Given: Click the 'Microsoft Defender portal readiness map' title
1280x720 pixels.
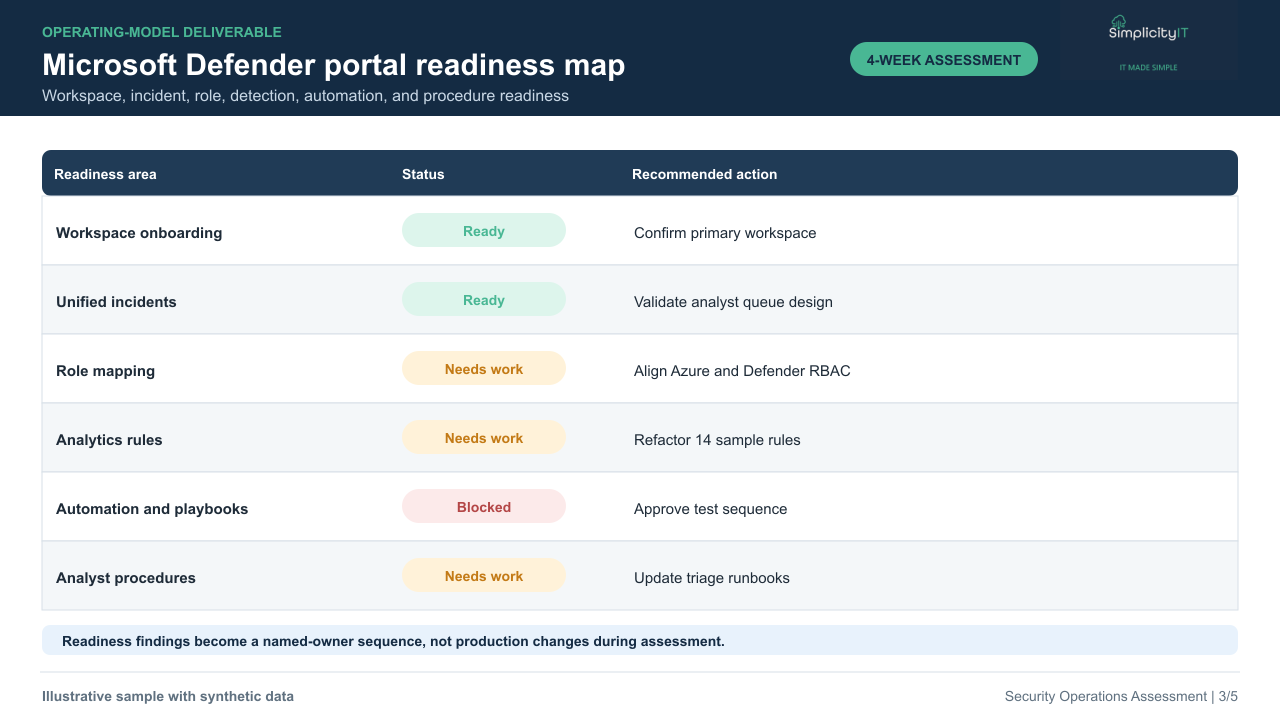Looking at the screenshot, I should click(333, 65).
